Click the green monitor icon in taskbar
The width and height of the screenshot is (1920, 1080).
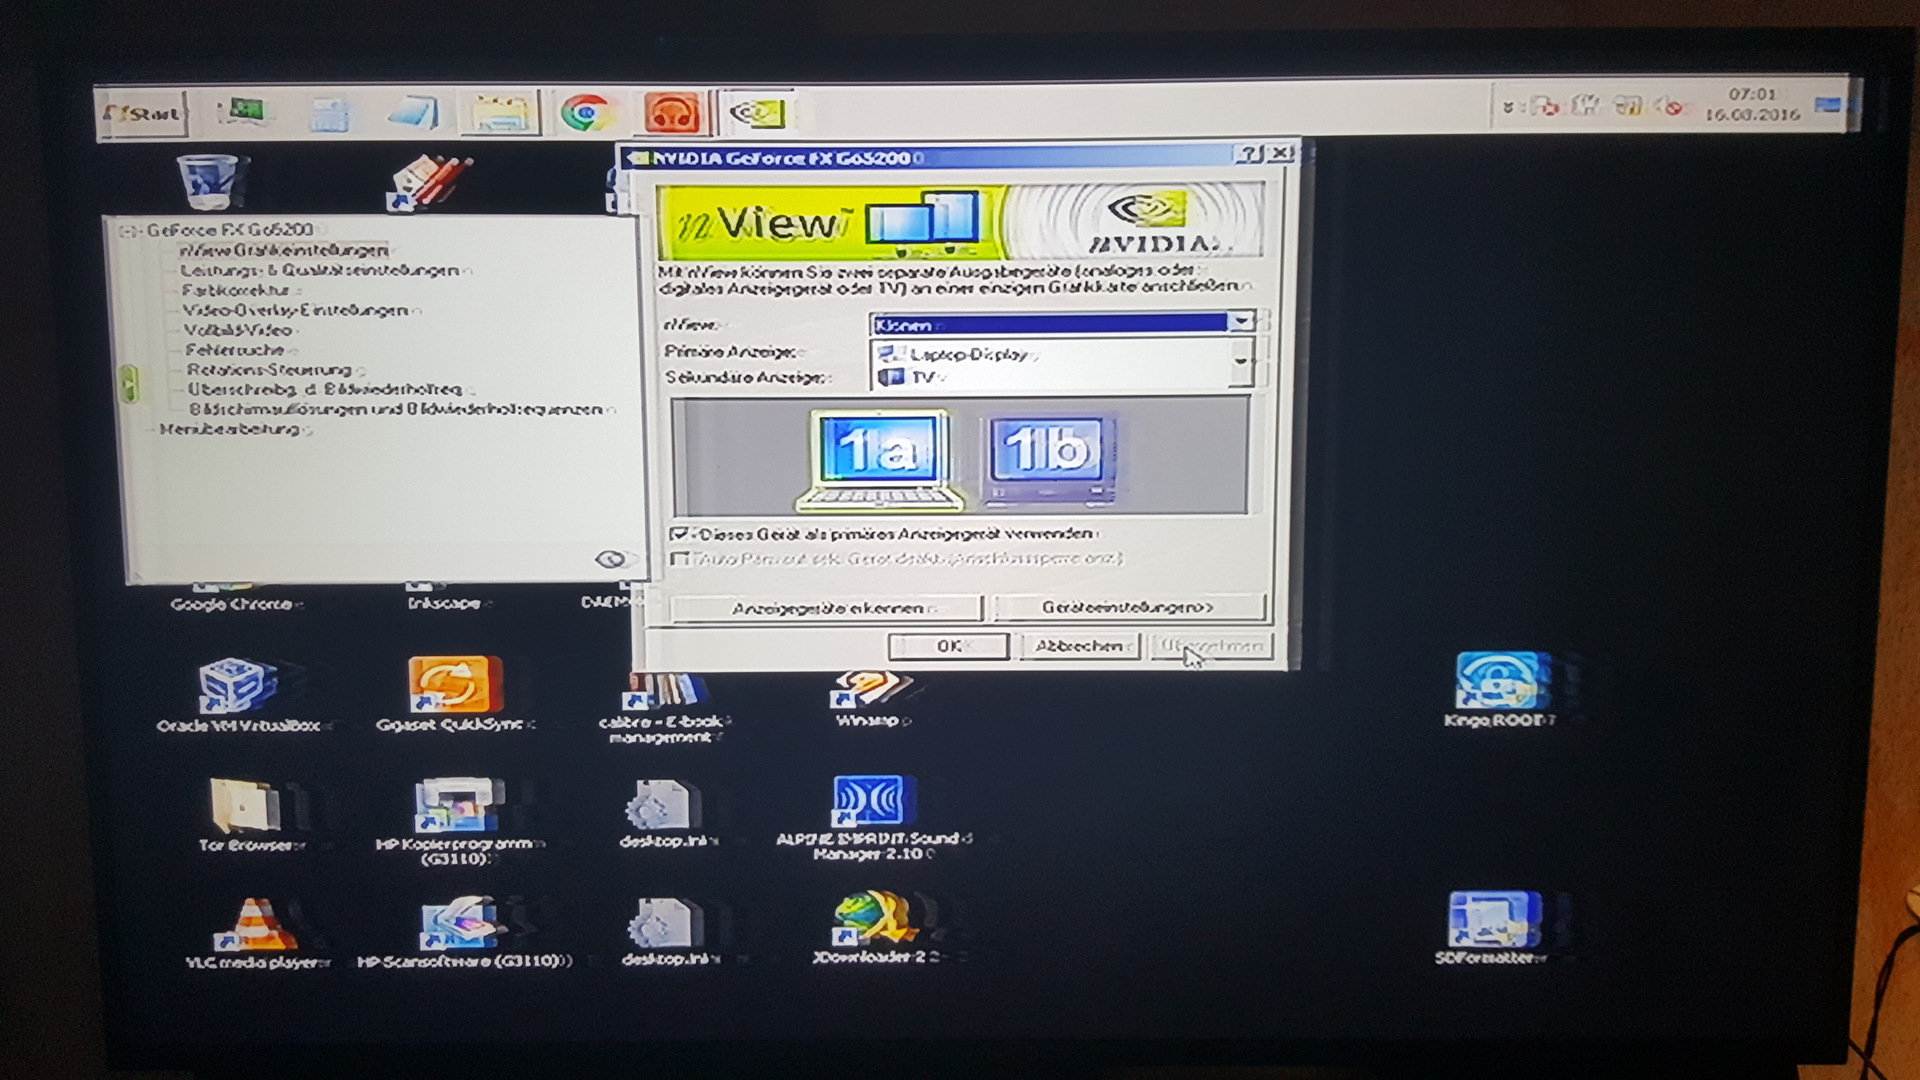point(244,112)
